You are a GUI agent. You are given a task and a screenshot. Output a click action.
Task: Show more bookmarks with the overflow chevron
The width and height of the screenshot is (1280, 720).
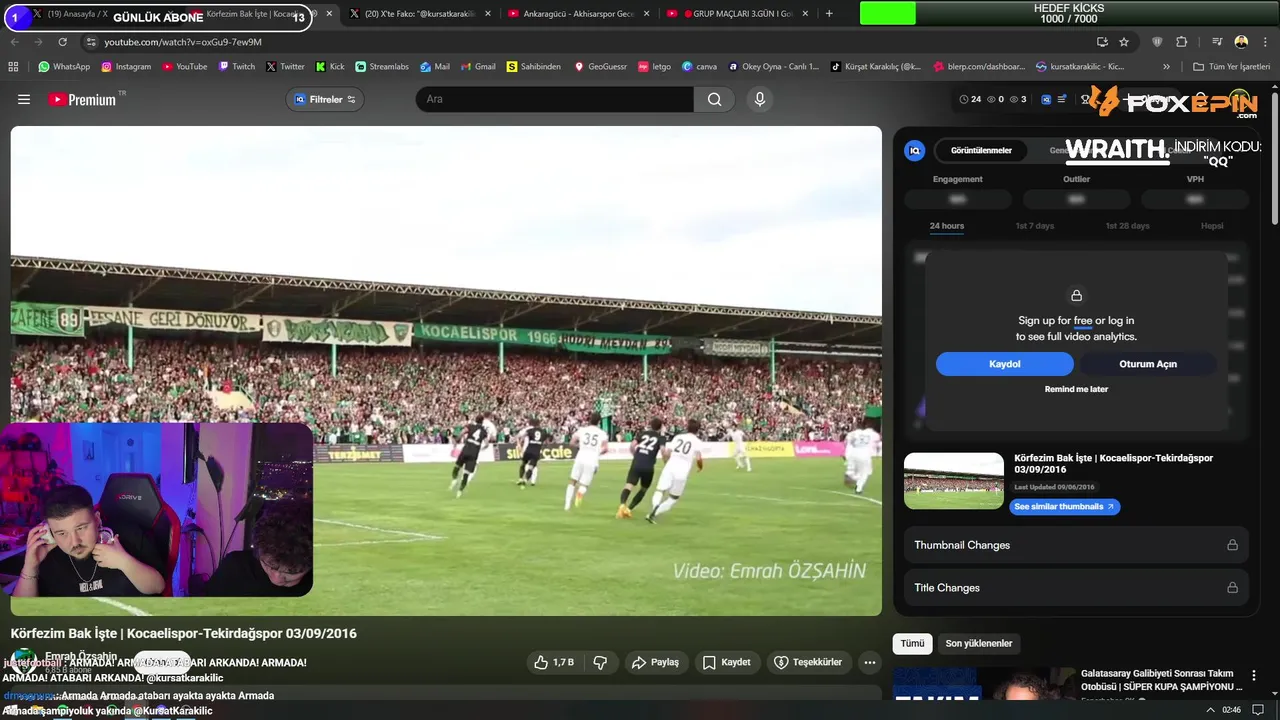pyautogui.click(x=1166, y=66)
